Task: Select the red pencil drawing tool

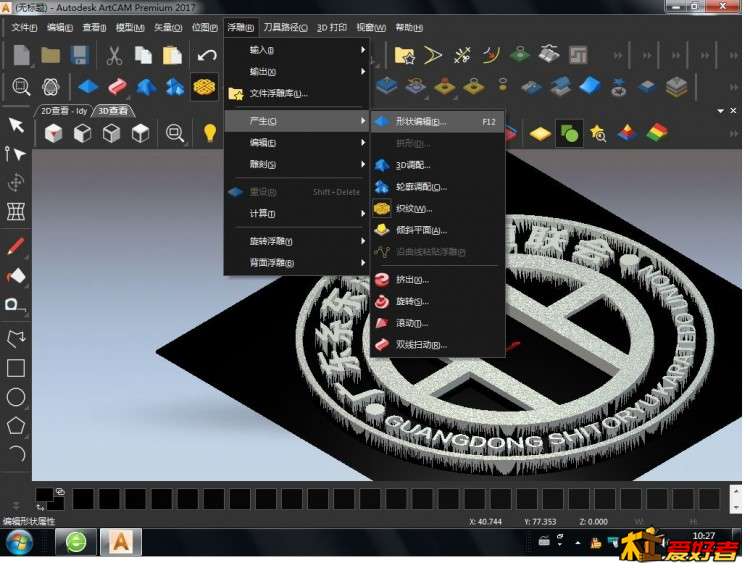Action: click(16, 247)
